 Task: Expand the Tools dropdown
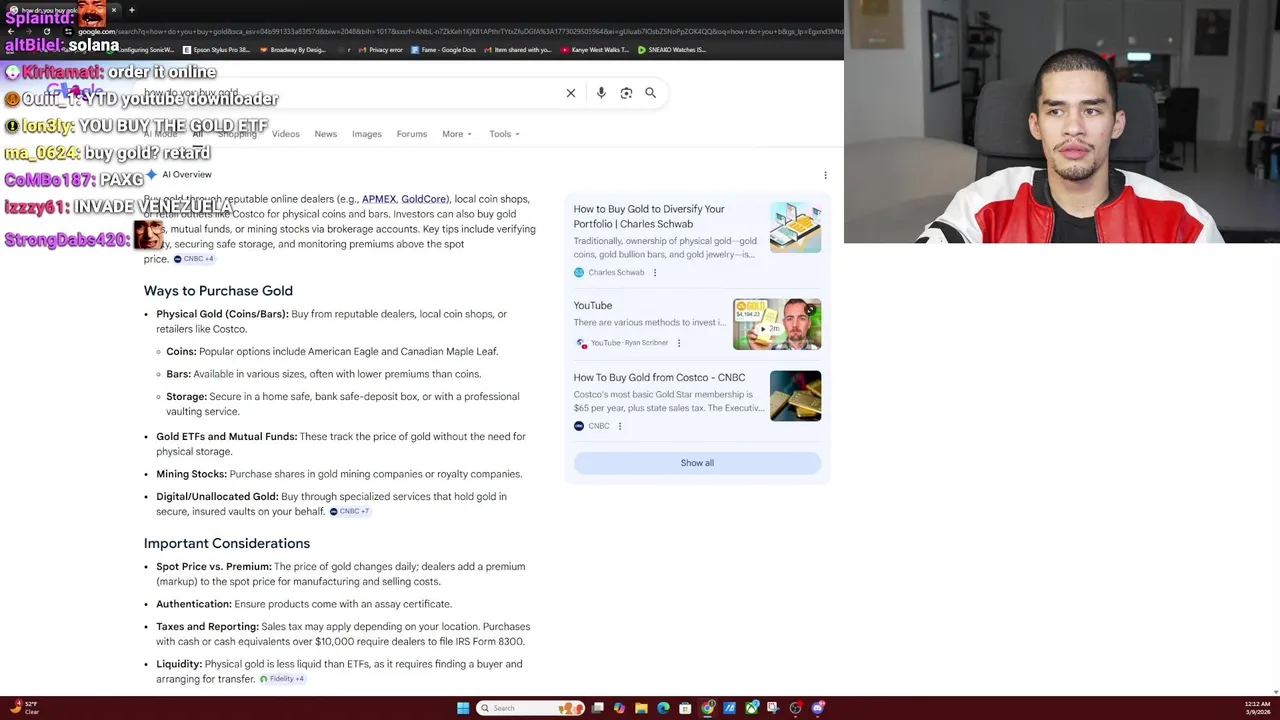(x=504, y=134)
